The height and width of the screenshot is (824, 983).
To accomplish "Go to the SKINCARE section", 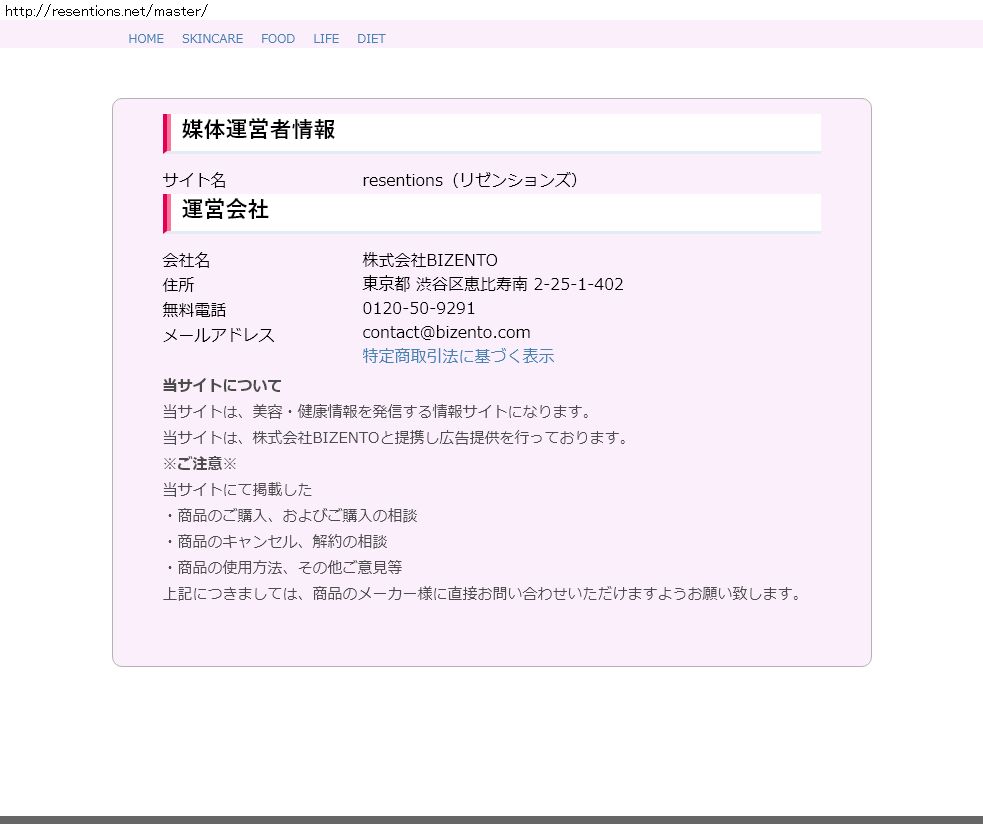I will 212,39.
